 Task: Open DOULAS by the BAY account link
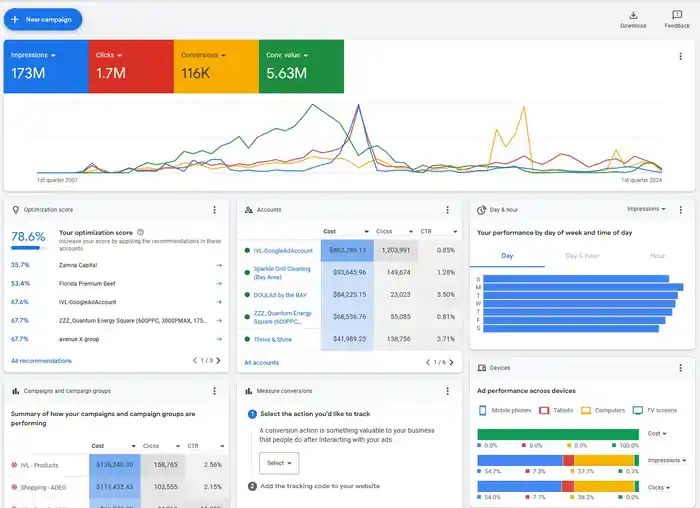280,295
